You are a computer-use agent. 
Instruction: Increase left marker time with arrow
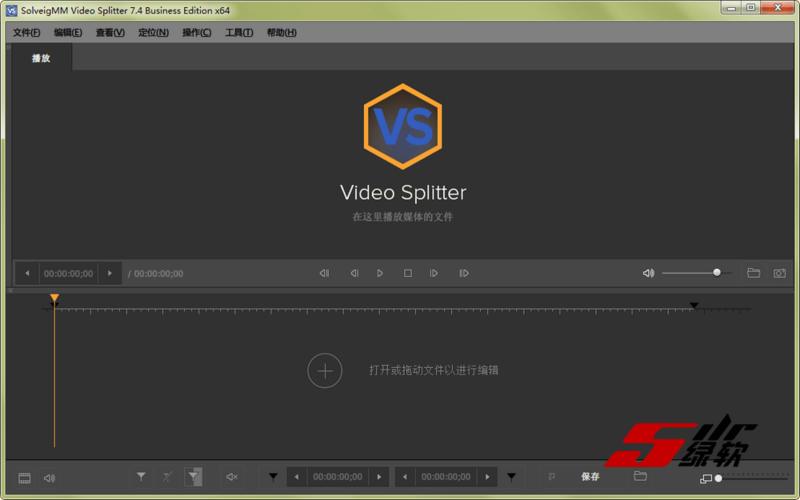[379, 477]
